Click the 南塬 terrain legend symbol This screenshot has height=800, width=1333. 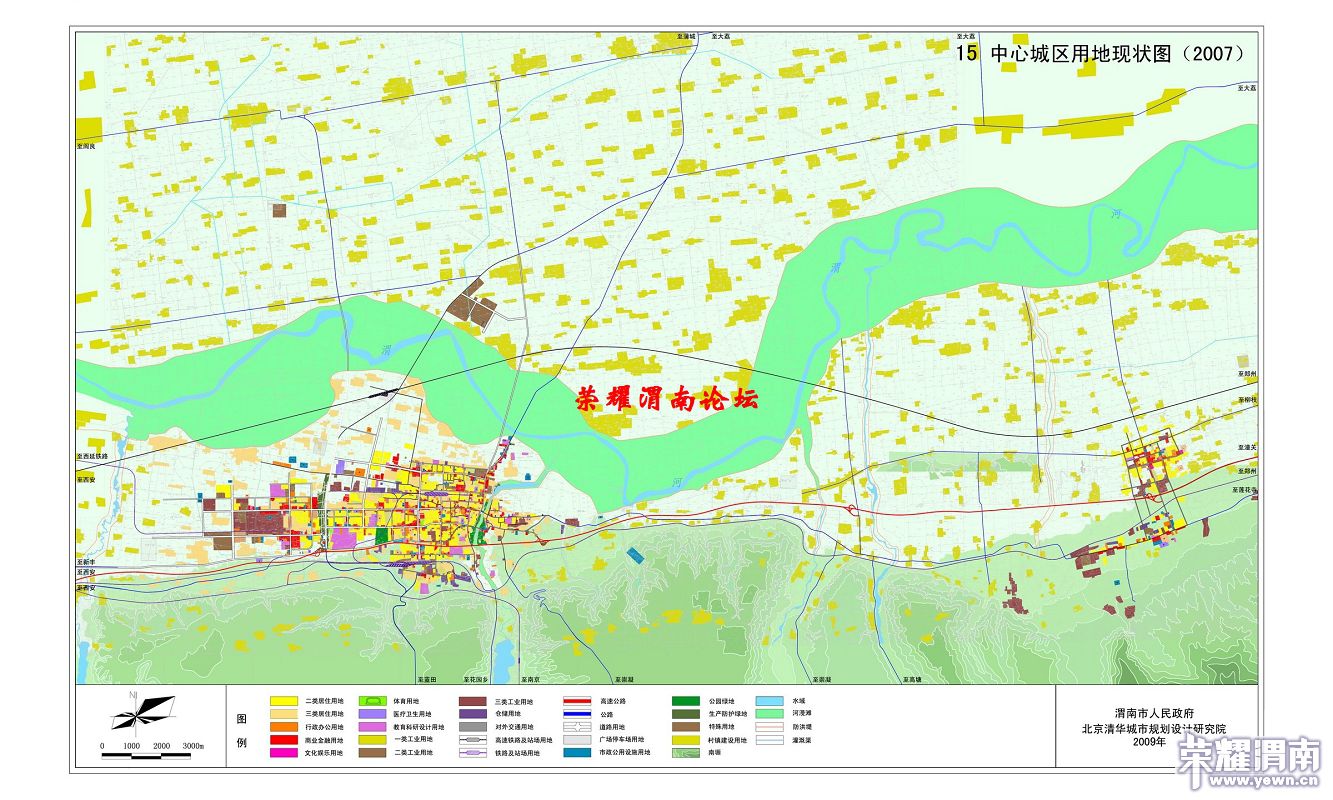(685, 752)
